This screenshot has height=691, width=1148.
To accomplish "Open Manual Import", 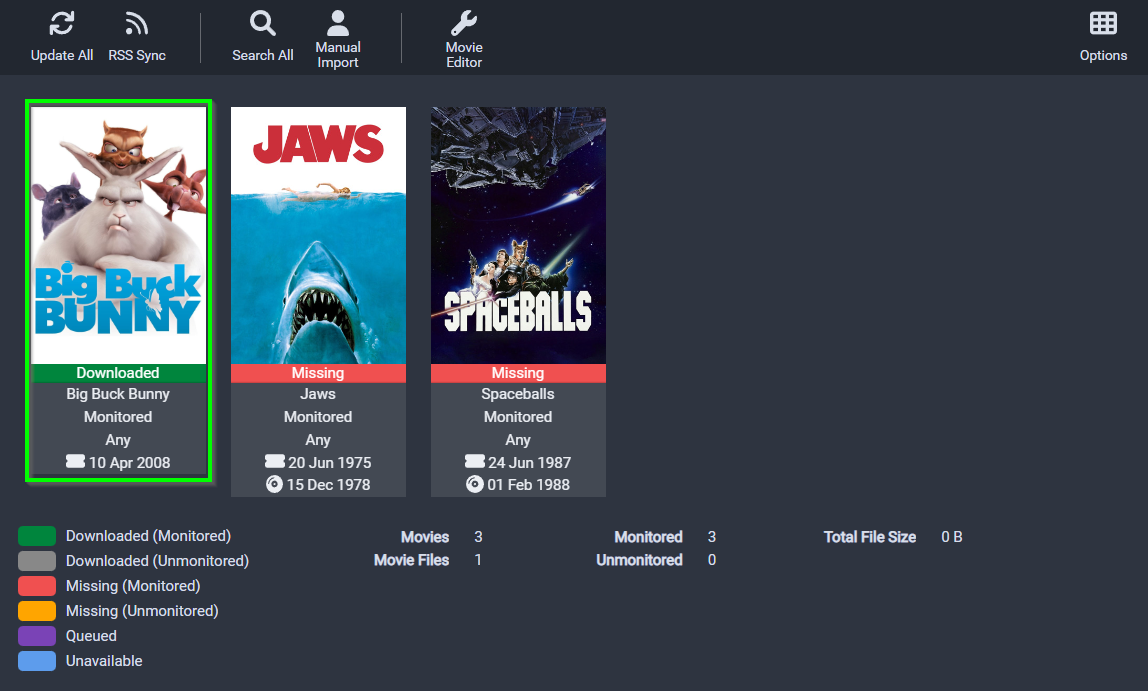I will (x=338, y=22).
